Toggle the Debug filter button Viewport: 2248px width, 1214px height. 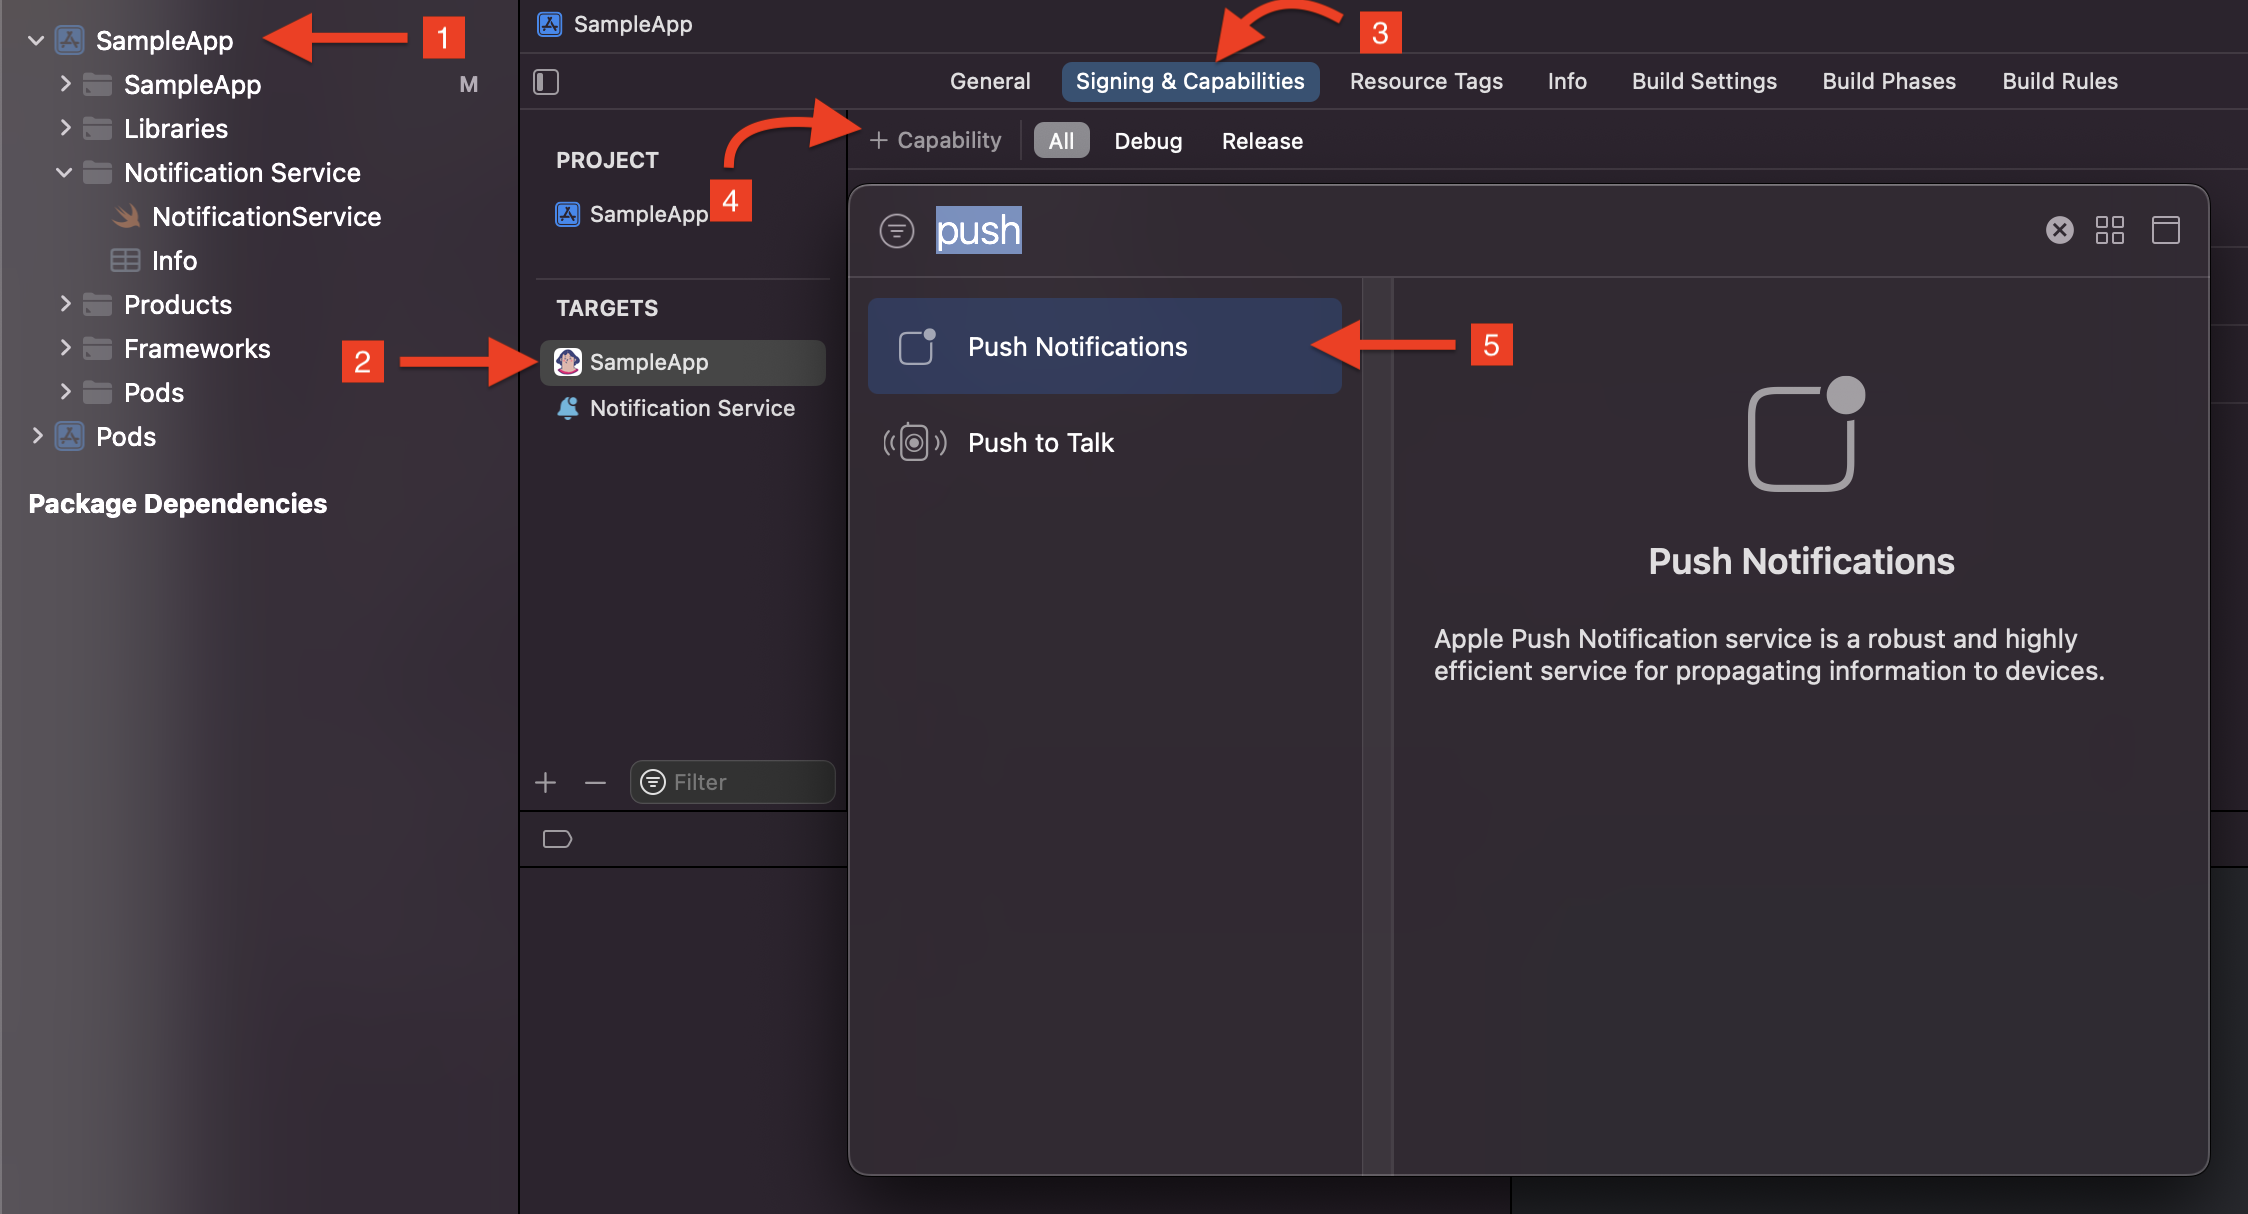click(x=1148, y=141)
